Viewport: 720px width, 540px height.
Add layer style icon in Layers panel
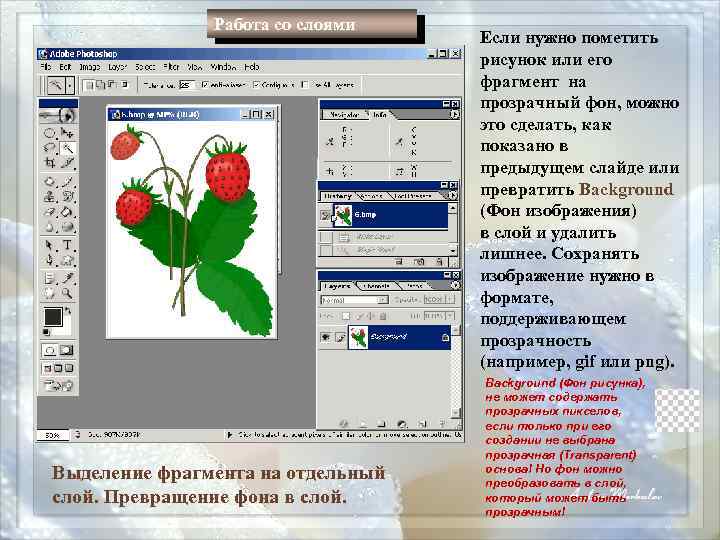pyautogui.click(x=343, y=423)
